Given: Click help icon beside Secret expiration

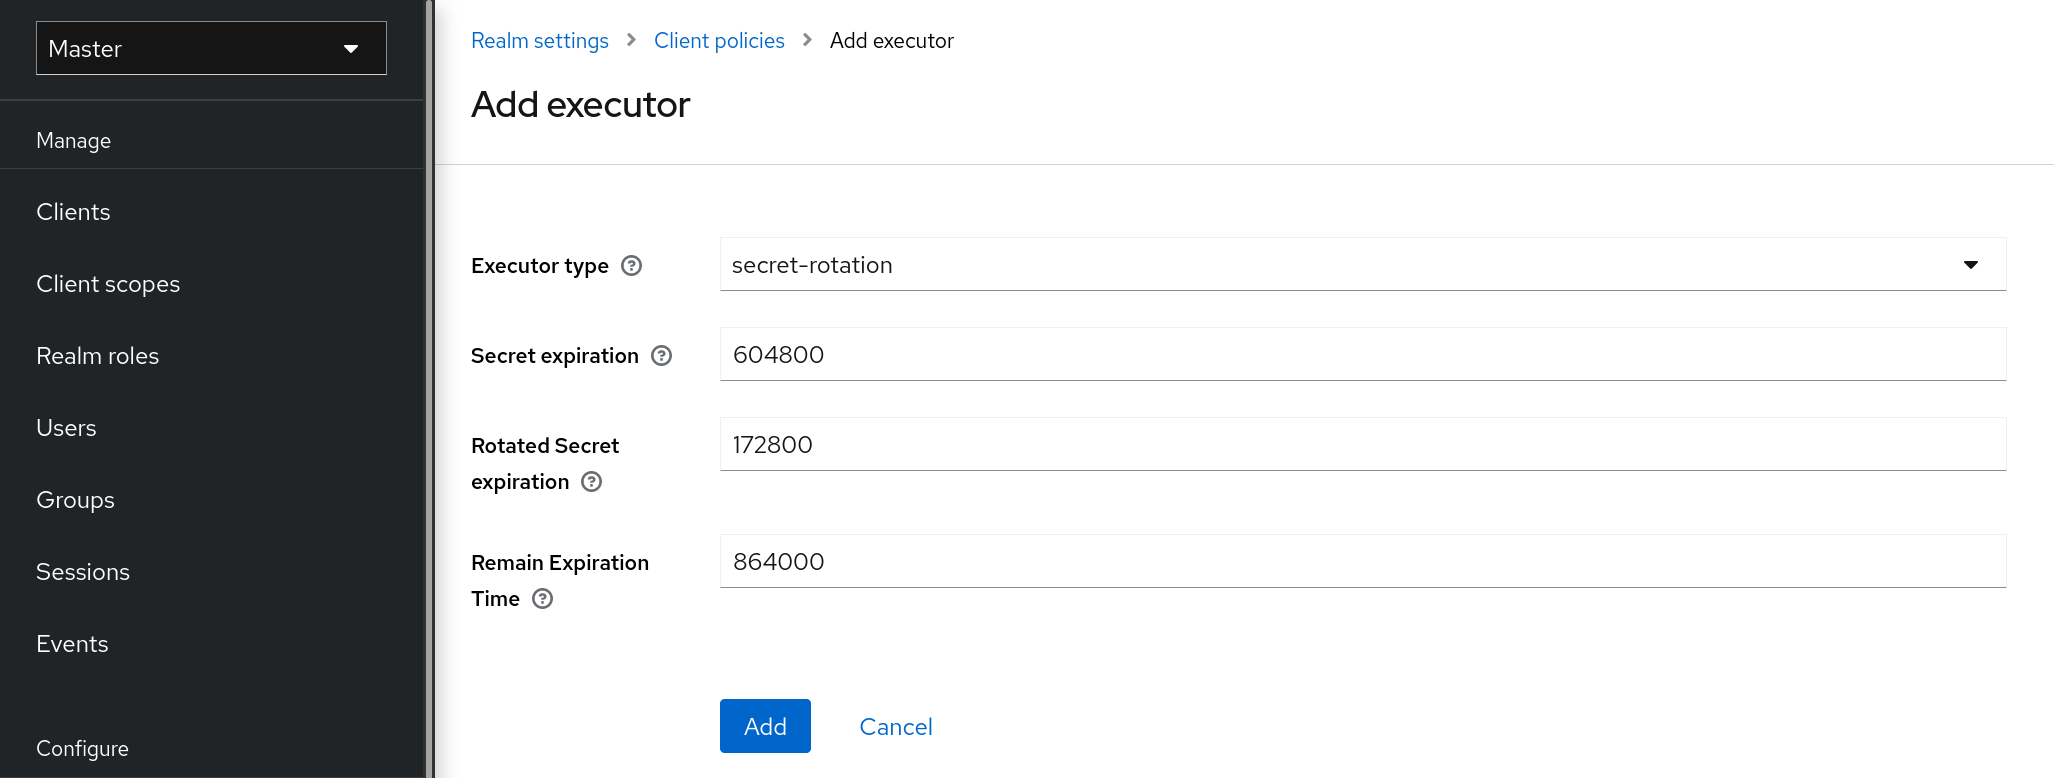Looking at the screenshot, I should coord(661,356).
